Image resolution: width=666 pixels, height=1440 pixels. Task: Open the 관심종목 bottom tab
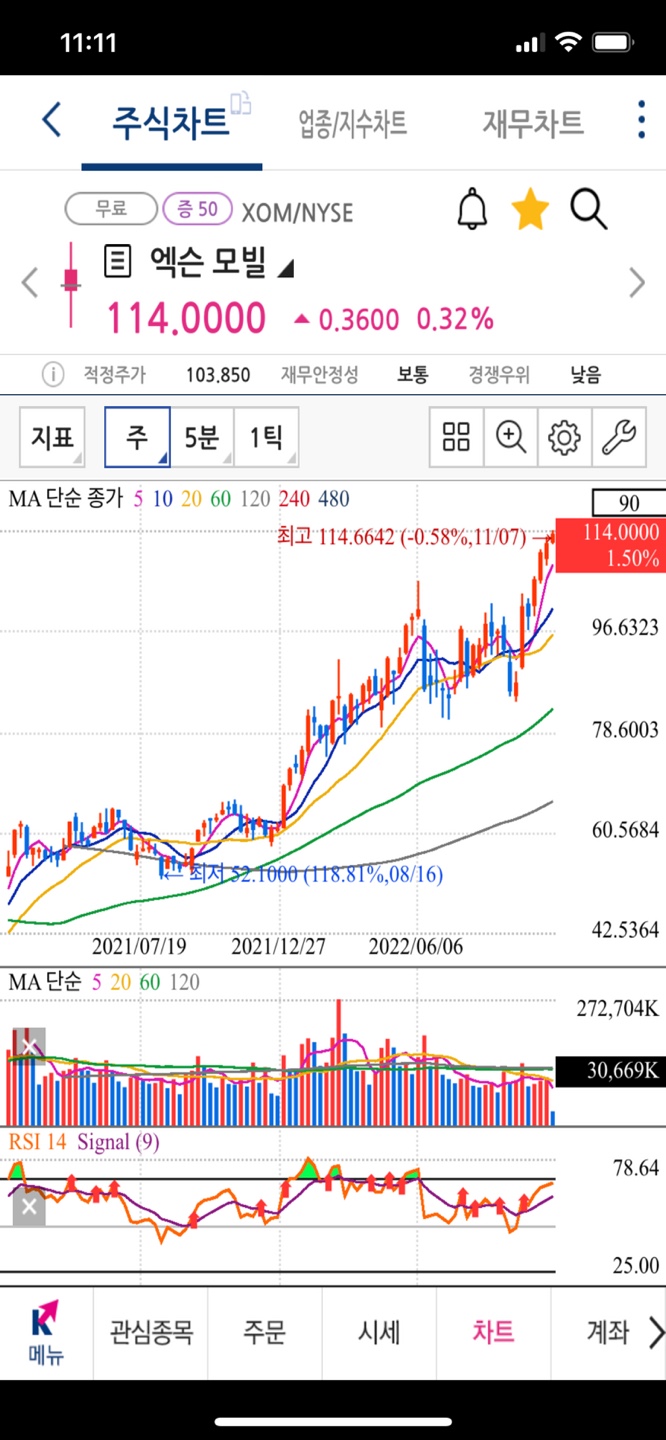pos(151,1332)
